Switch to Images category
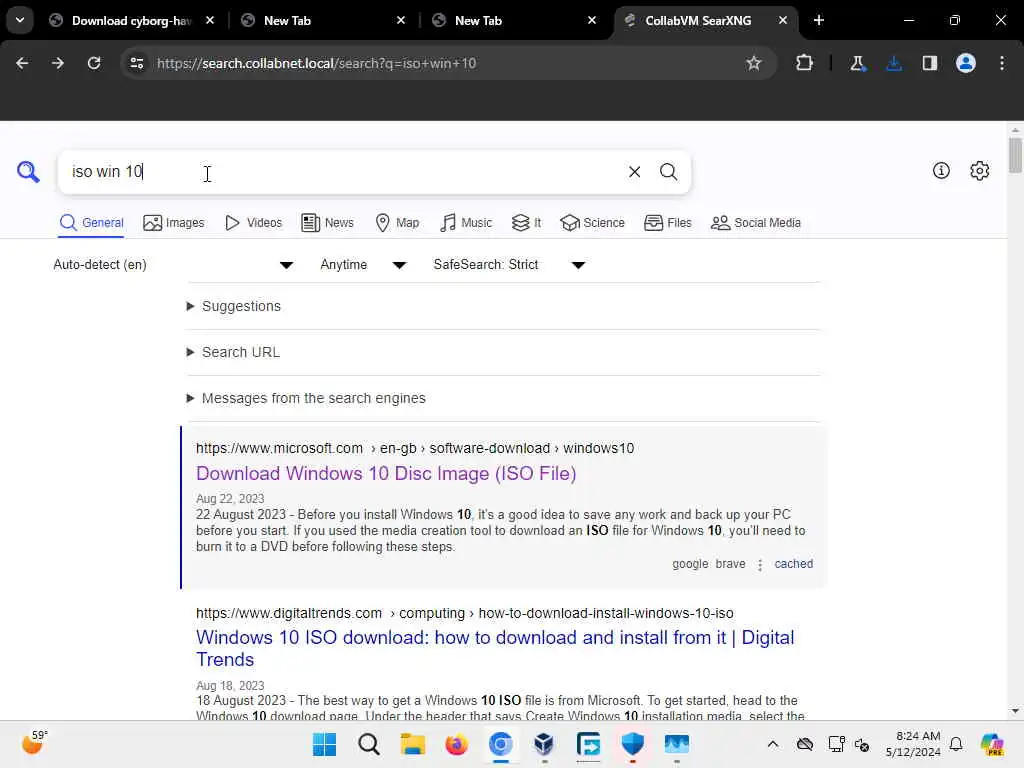 click(x=174, y=223)
